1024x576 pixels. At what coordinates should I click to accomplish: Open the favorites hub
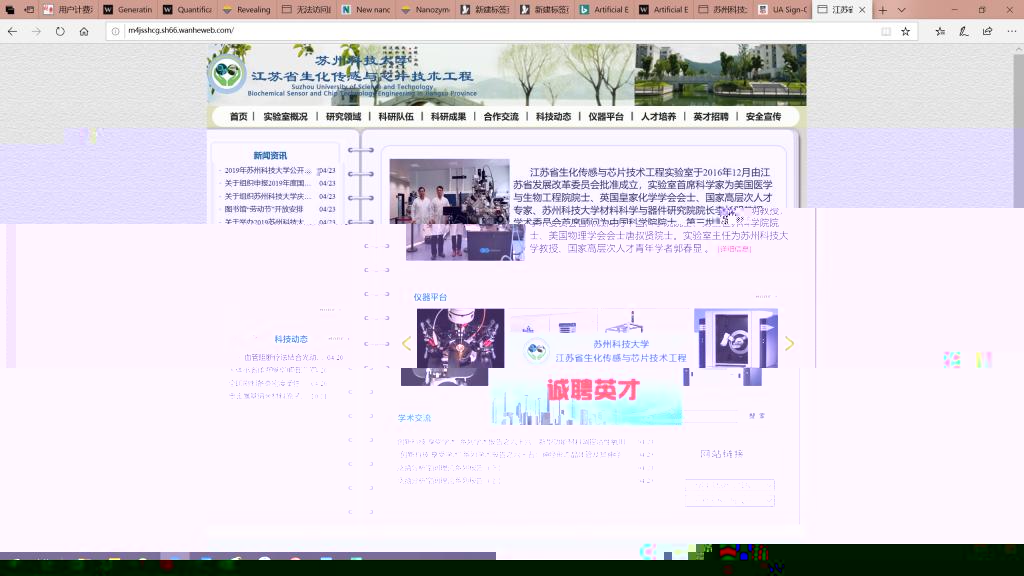coord(940,31)
